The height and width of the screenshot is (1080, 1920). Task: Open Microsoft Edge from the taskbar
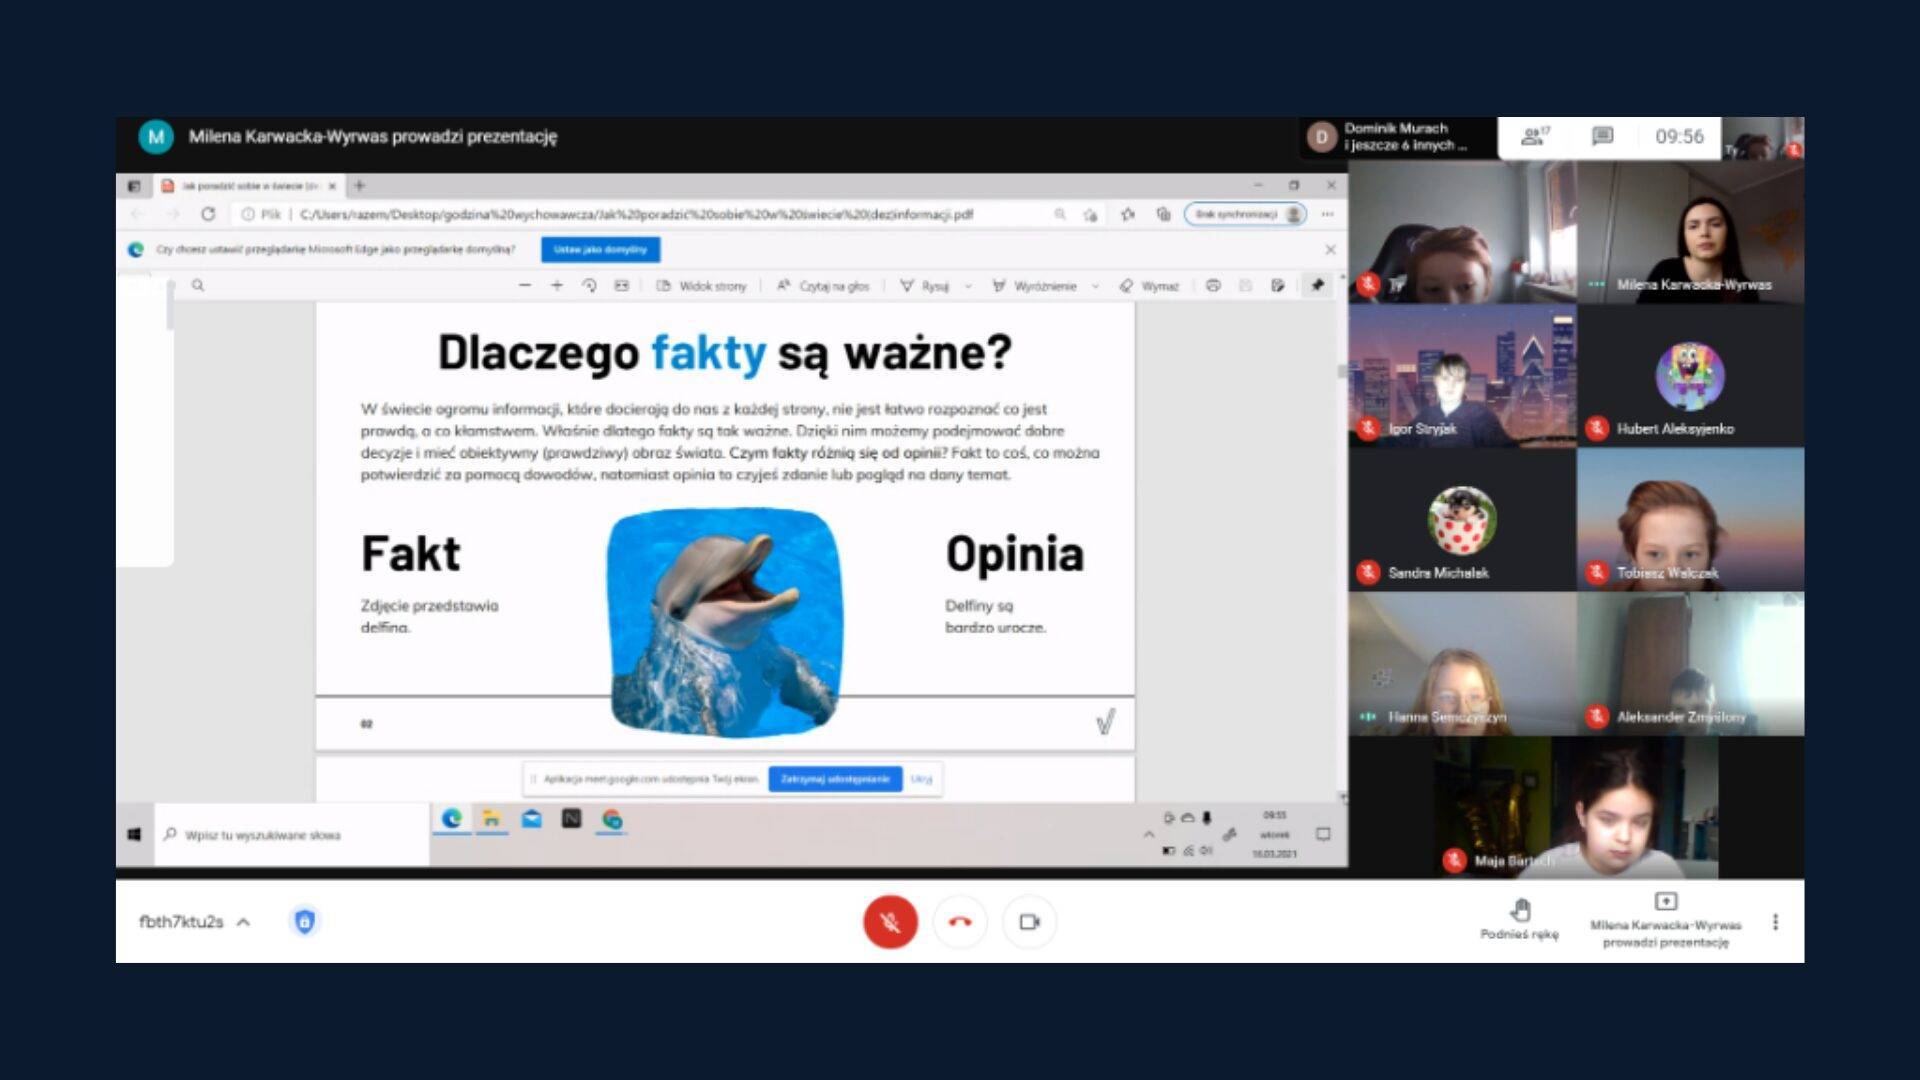452,820
